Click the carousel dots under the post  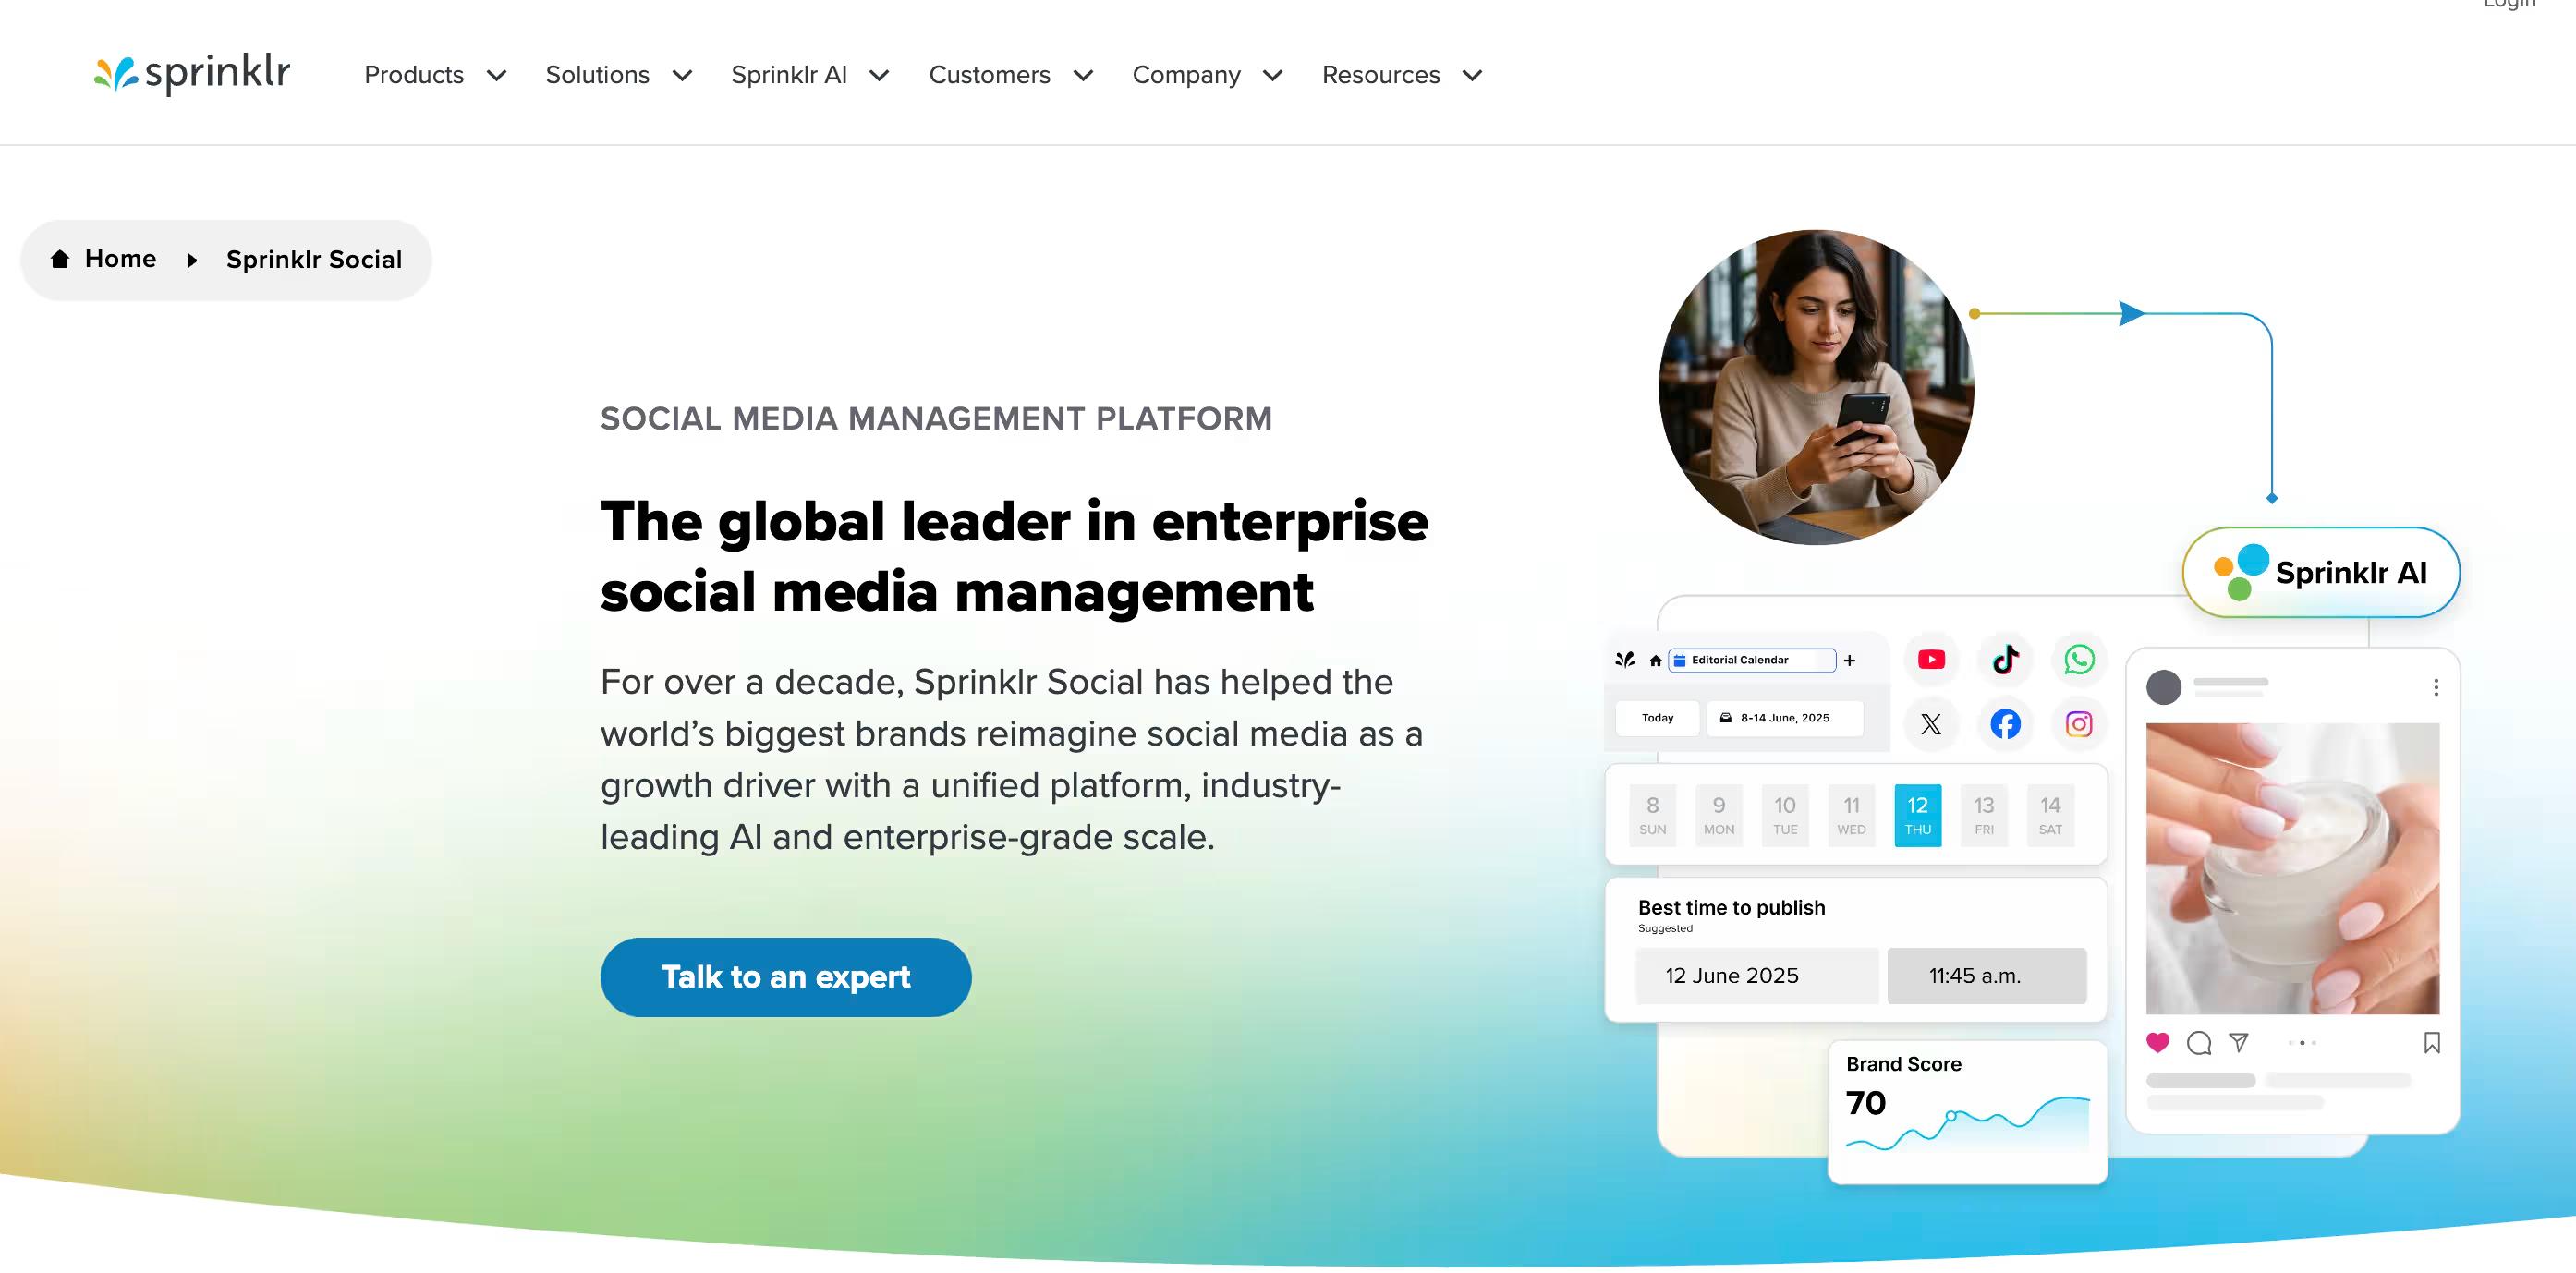[x=2301, y=1042]
